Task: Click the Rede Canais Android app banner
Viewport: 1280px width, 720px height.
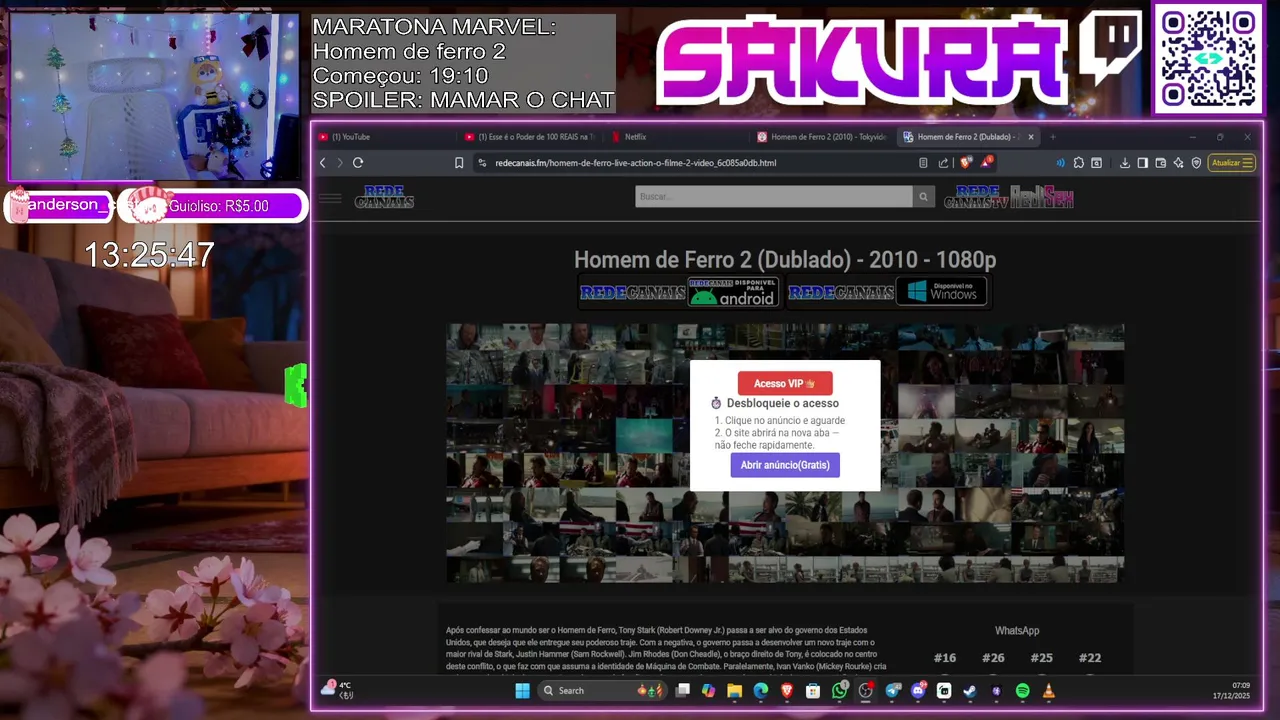Action: (x=679, y=292)
